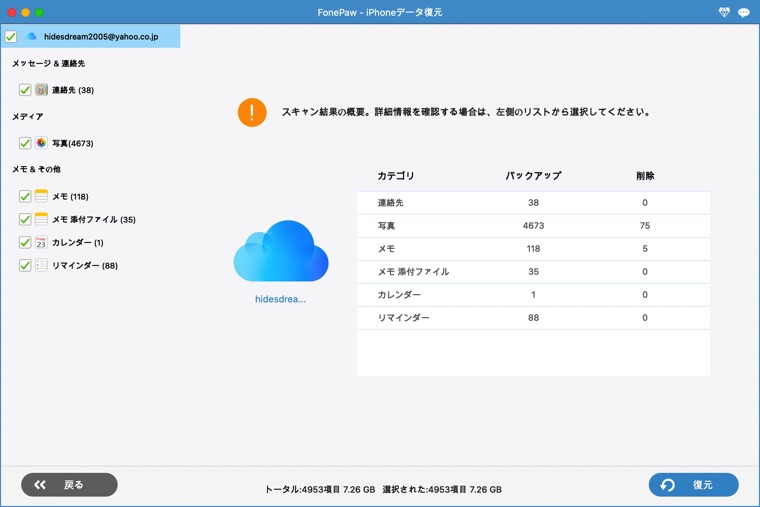Click the hidesdrea... account link under cloud

click(281, 299)
